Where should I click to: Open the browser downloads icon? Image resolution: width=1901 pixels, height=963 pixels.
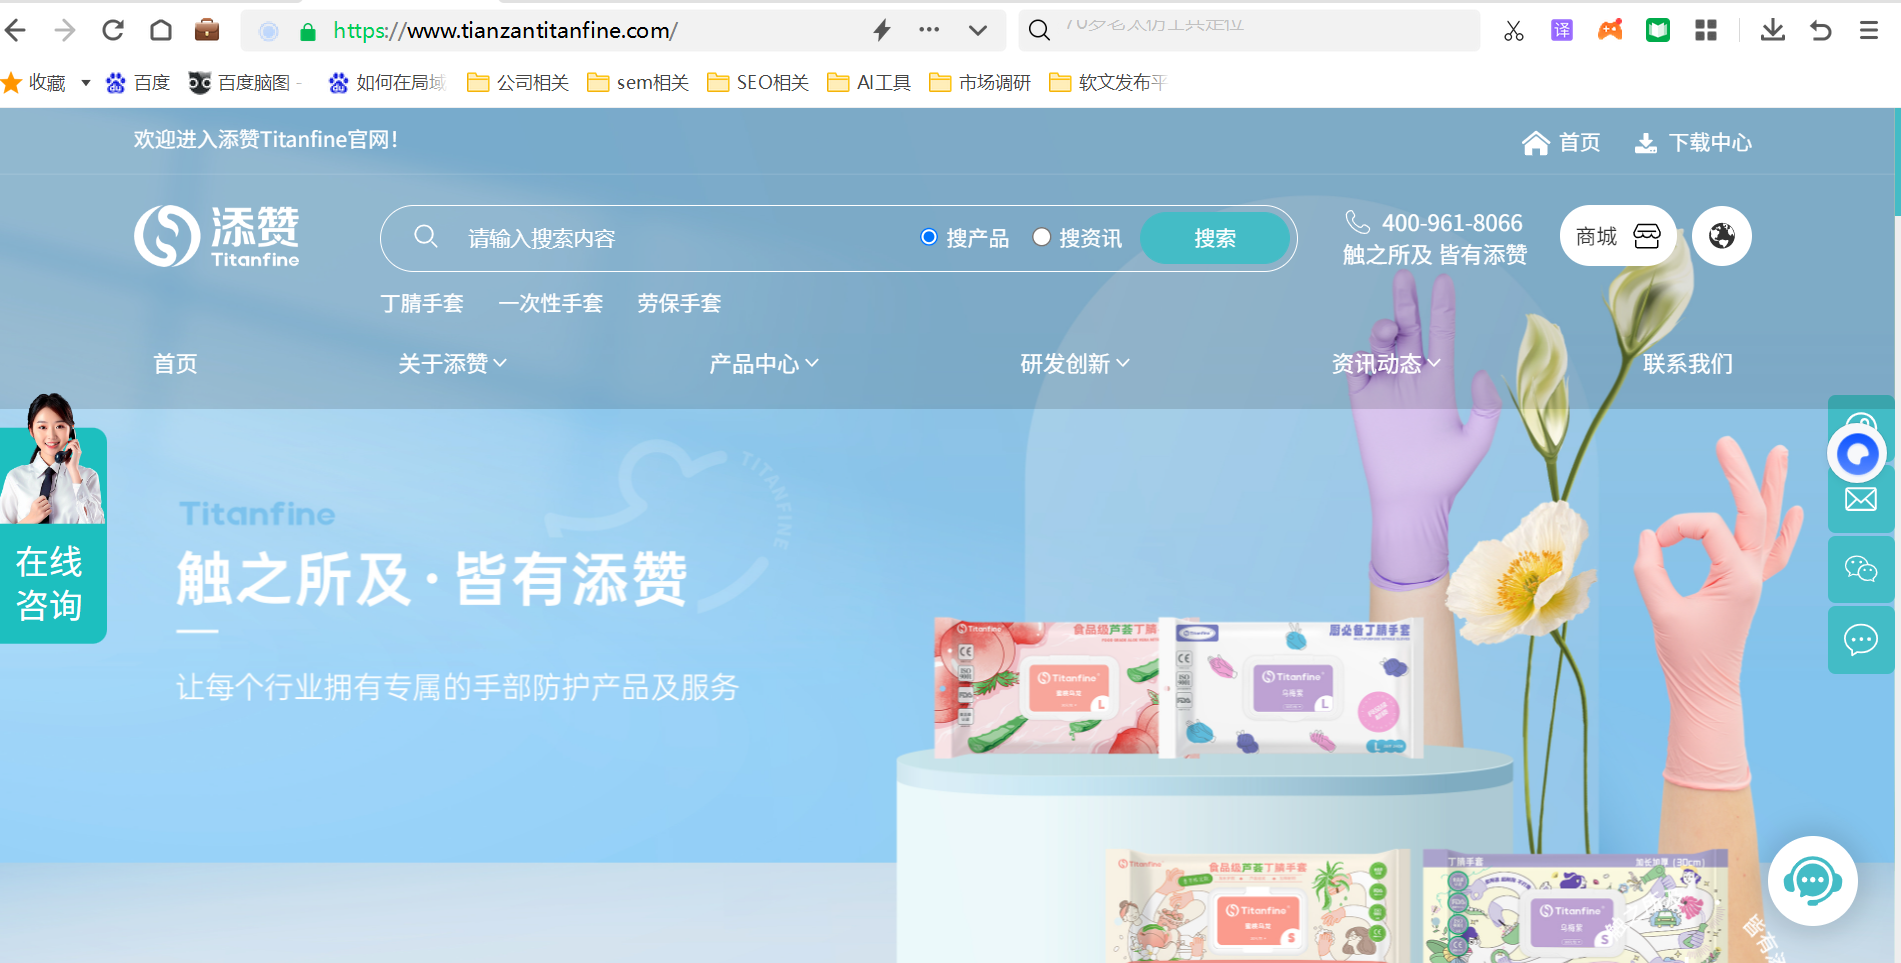[1773, 30]
